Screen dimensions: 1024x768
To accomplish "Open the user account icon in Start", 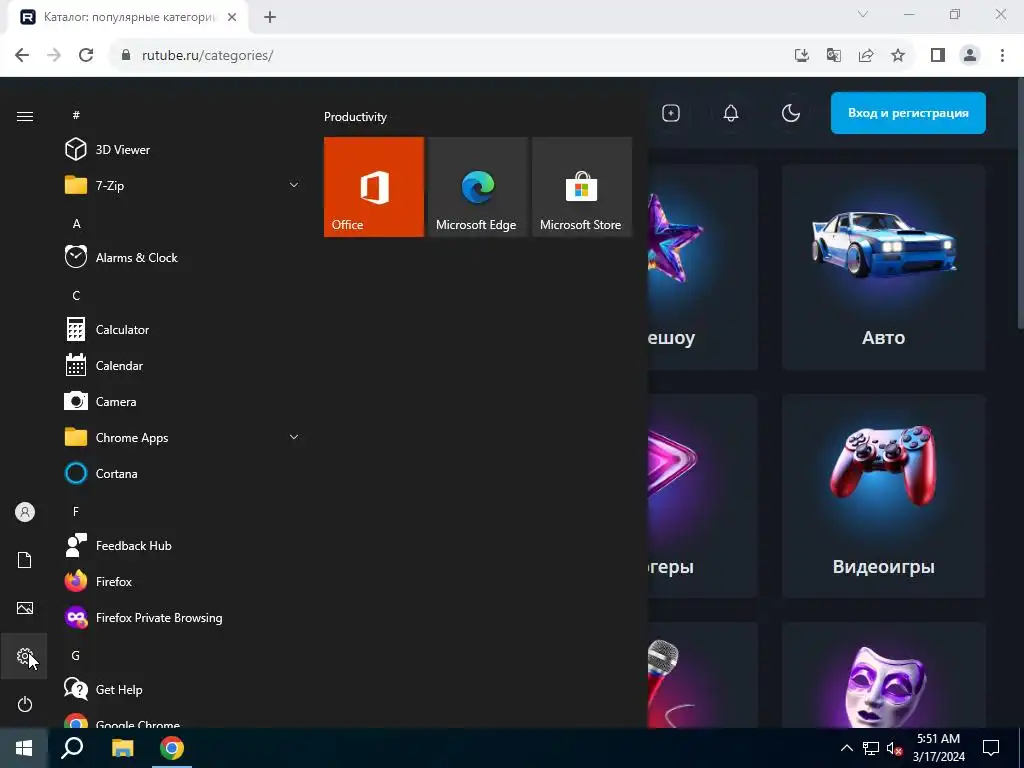I will pos(25,512).
